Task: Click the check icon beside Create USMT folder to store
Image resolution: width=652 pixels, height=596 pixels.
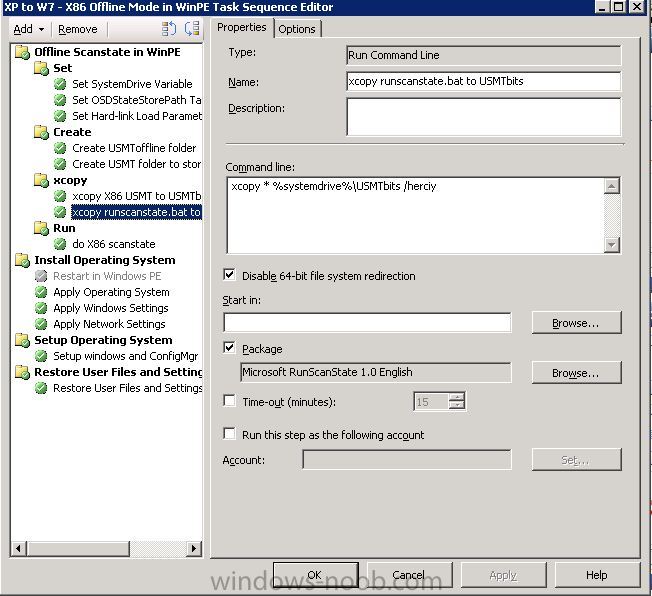Action: point(60,164)
